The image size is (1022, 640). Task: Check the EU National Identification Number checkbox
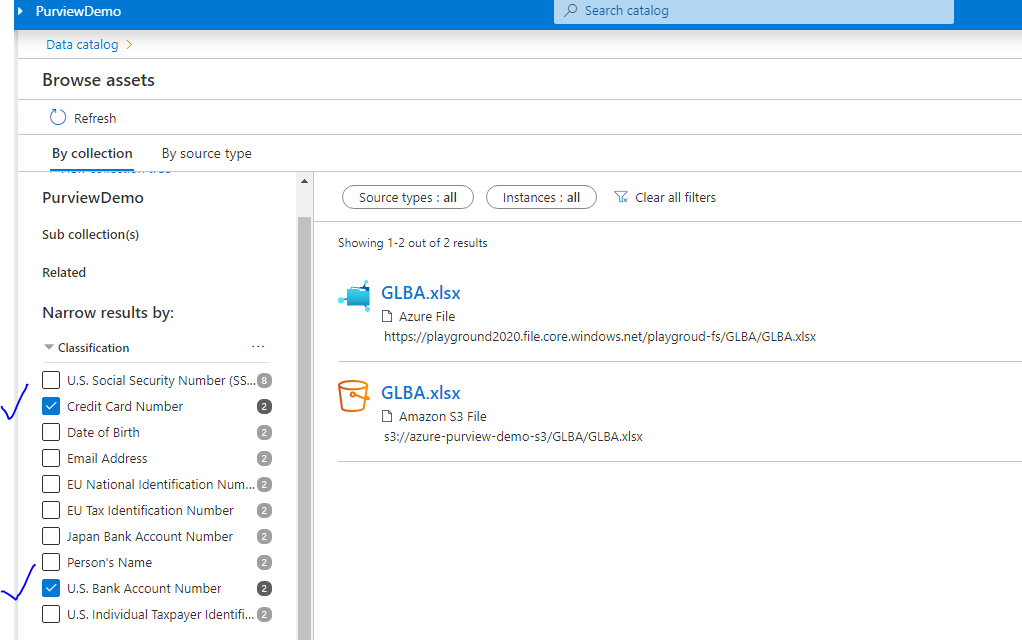coord(51,484)
